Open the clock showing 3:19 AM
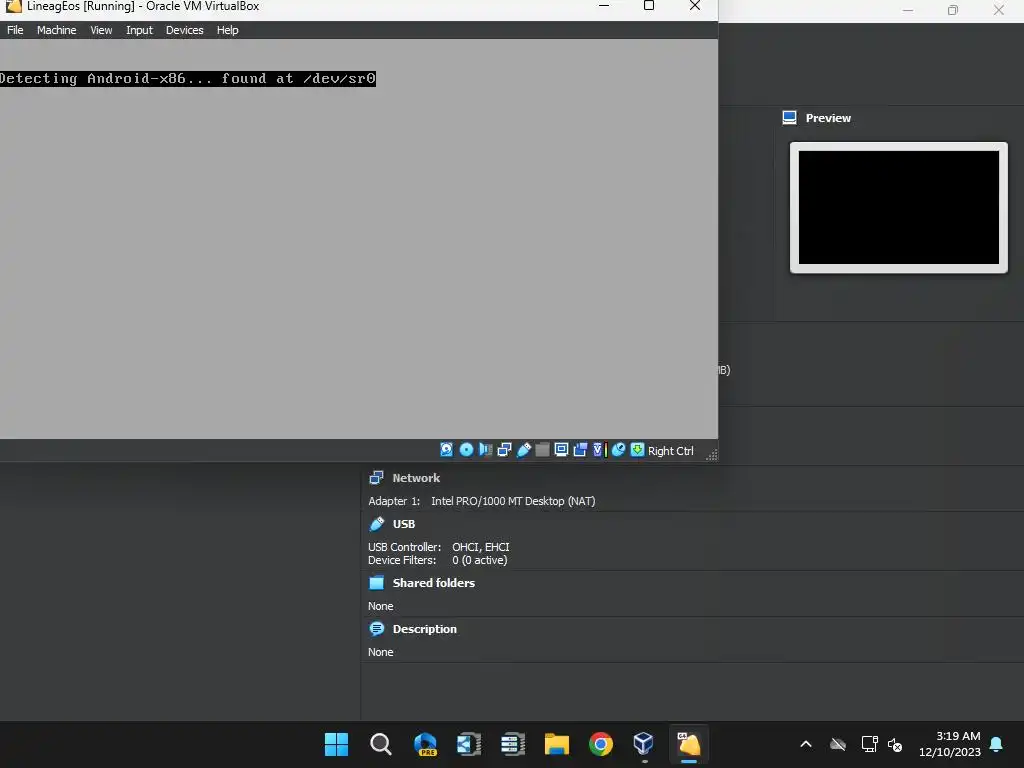The width and height of the screenshot is (1024, 768). pos(950,744)
